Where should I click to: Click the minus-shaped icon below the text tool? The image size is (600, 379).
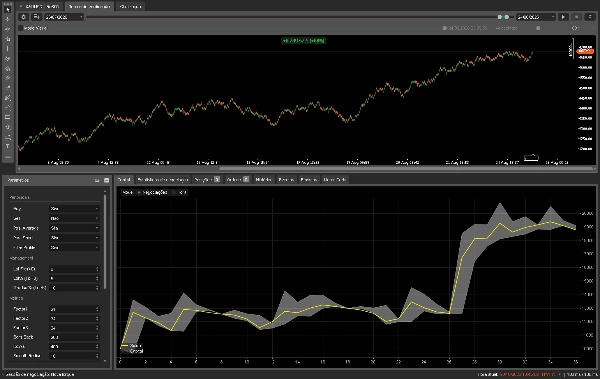7,157
